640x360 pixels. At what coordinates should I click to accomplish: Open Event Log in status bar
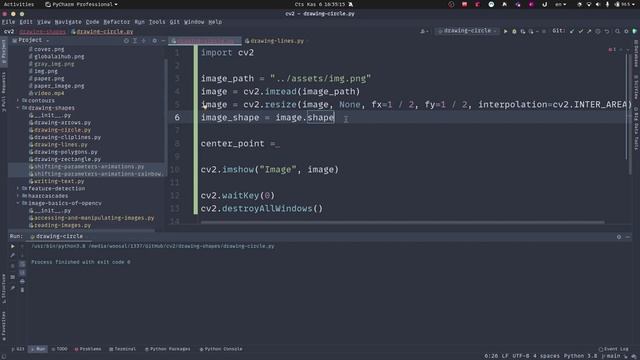click(613, 349)
